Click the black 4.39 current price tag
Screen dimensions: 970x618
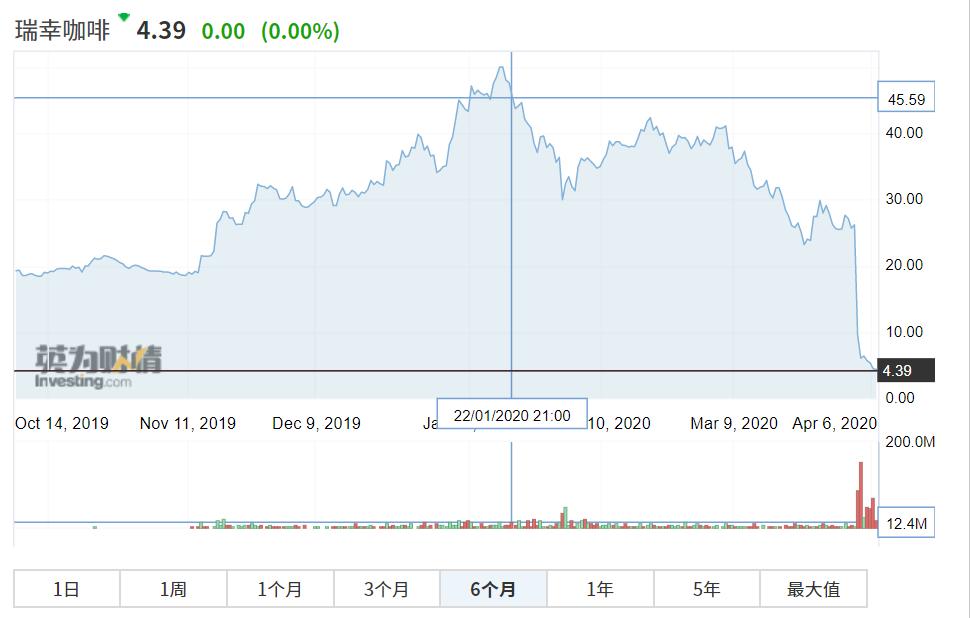point(906,371)
